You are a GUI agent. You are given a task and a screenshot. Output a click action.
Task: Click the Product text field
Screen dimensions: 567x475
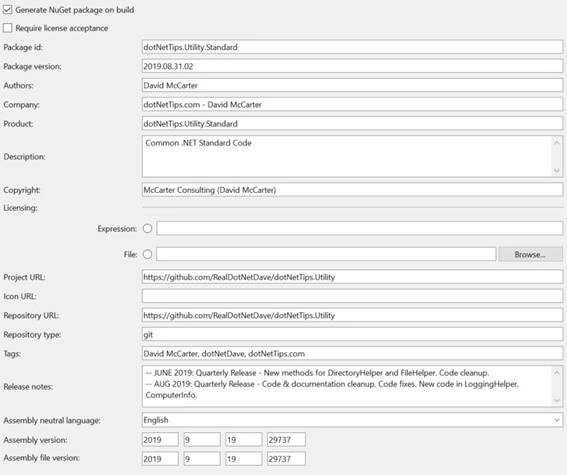click(x=352, y=124)
